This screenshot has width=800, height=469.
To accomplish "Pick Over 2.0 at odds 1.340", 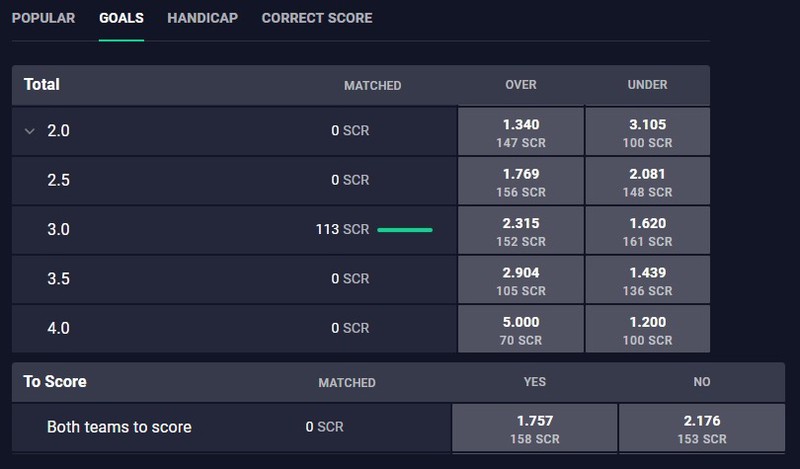I will click(520, 131).
